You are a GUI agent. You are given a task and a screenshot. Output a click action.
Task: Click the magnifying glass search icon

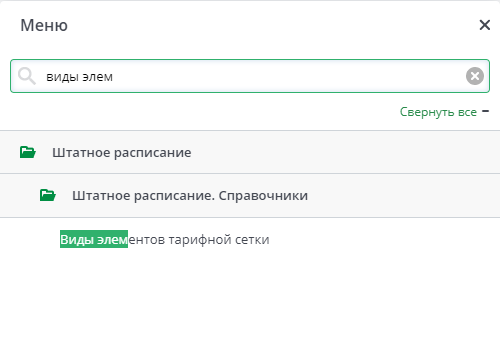[x=27, y=76]
